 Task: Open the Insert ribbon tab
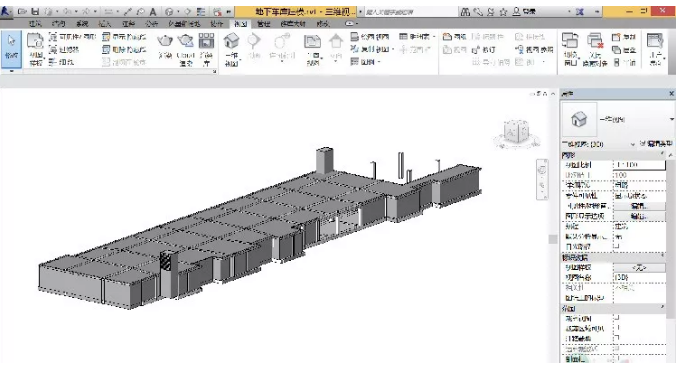105,24
